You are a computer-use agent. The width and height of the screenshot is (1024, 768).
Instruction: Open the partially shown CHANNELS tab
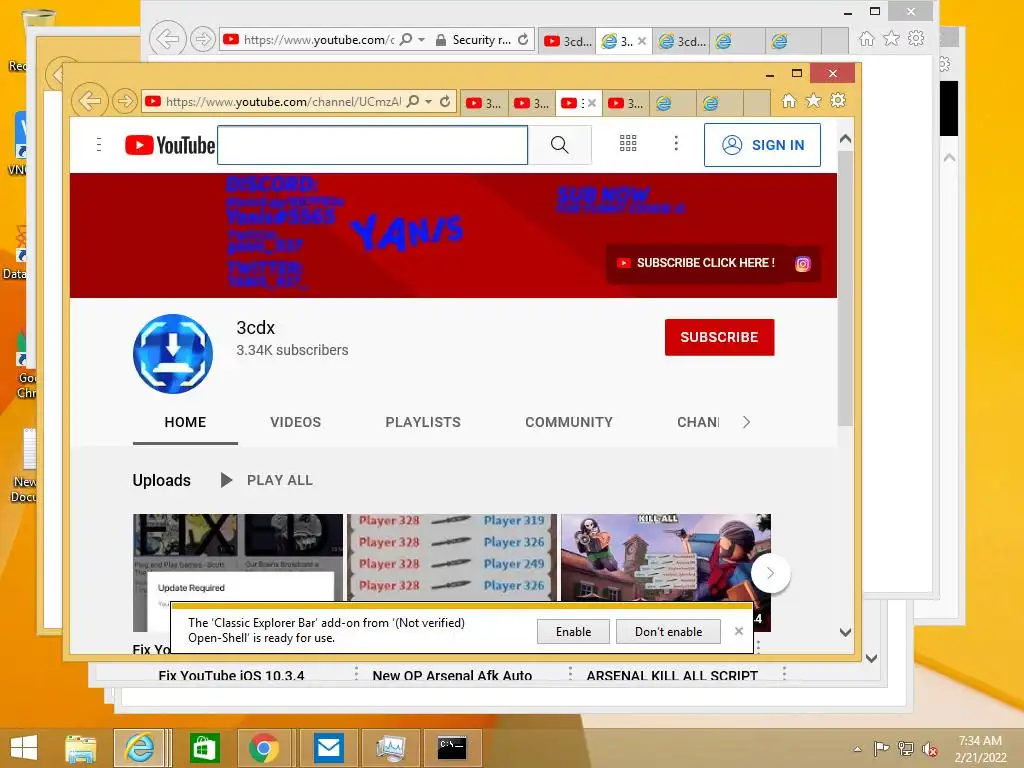(697, 423)
